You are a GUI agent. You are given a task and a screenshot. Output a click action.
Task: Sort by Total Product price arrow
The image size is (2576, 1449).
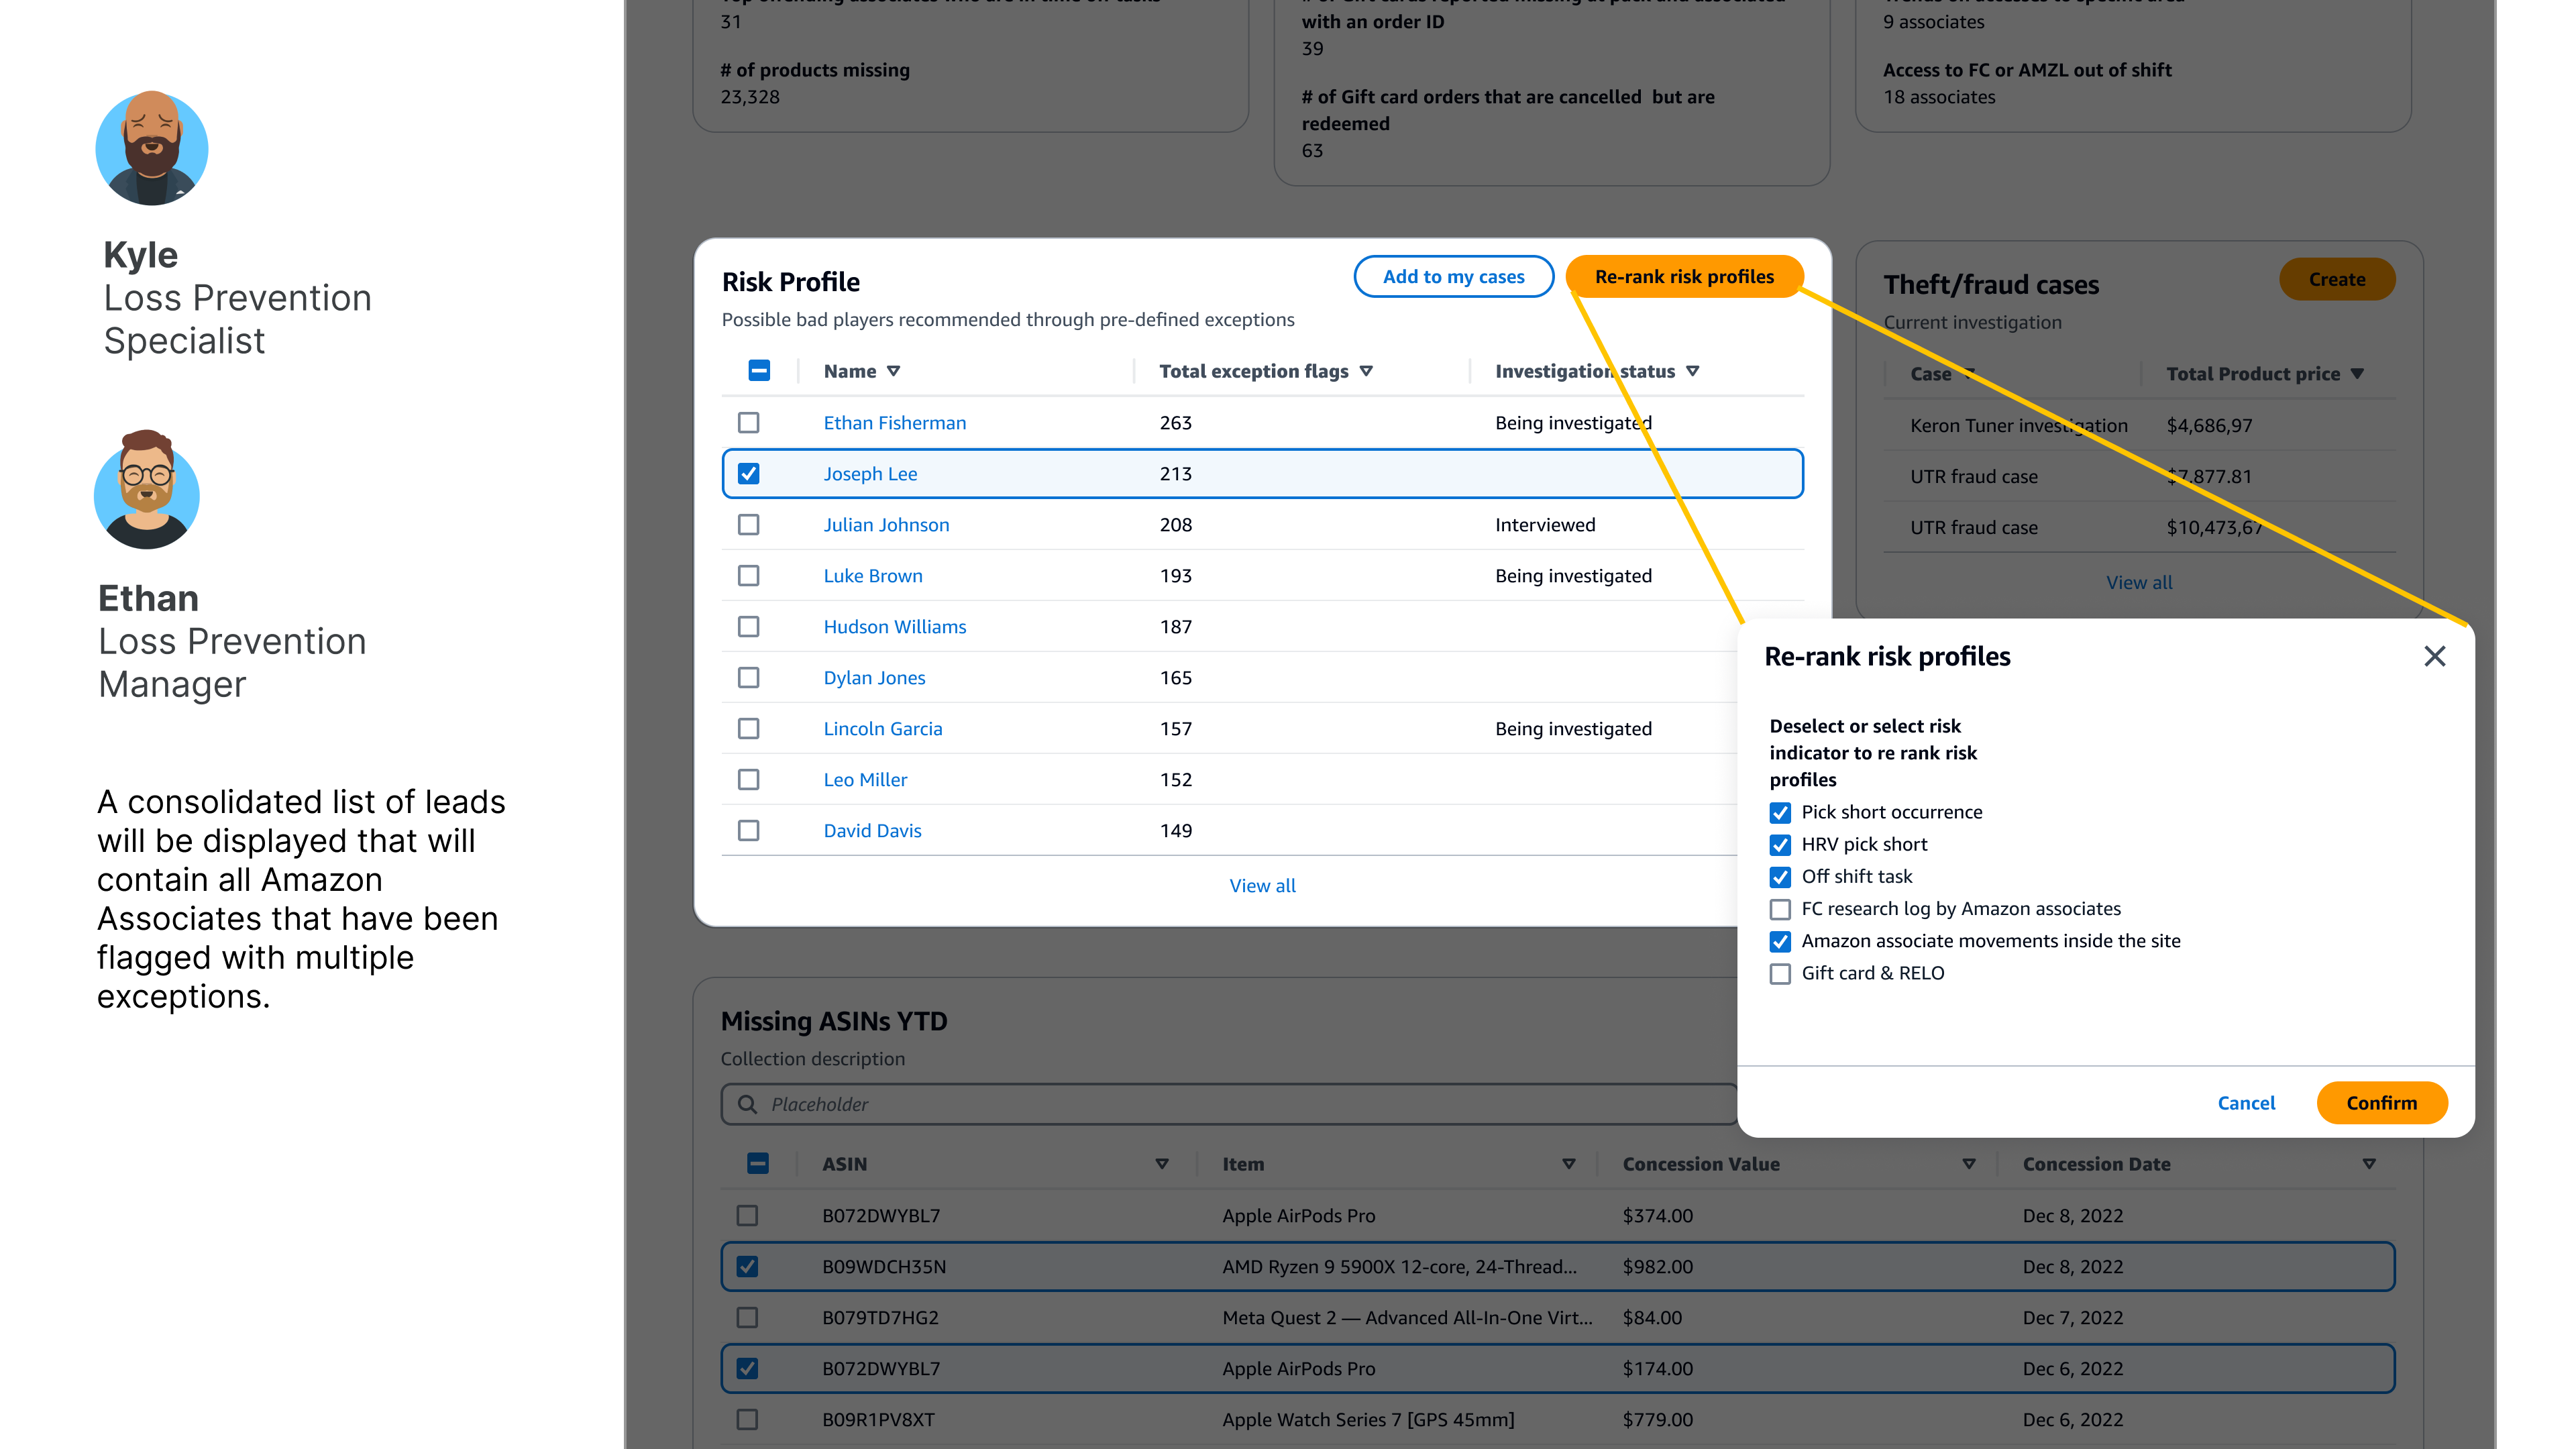click(2357, 374)
